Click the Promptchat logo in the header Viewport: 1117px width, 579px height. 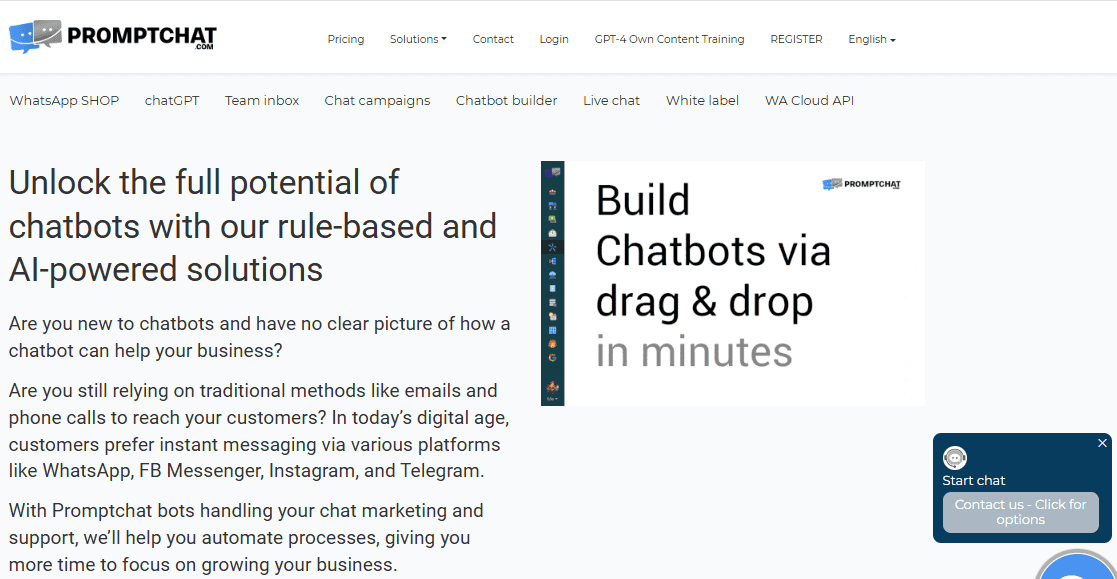point(113,36)
